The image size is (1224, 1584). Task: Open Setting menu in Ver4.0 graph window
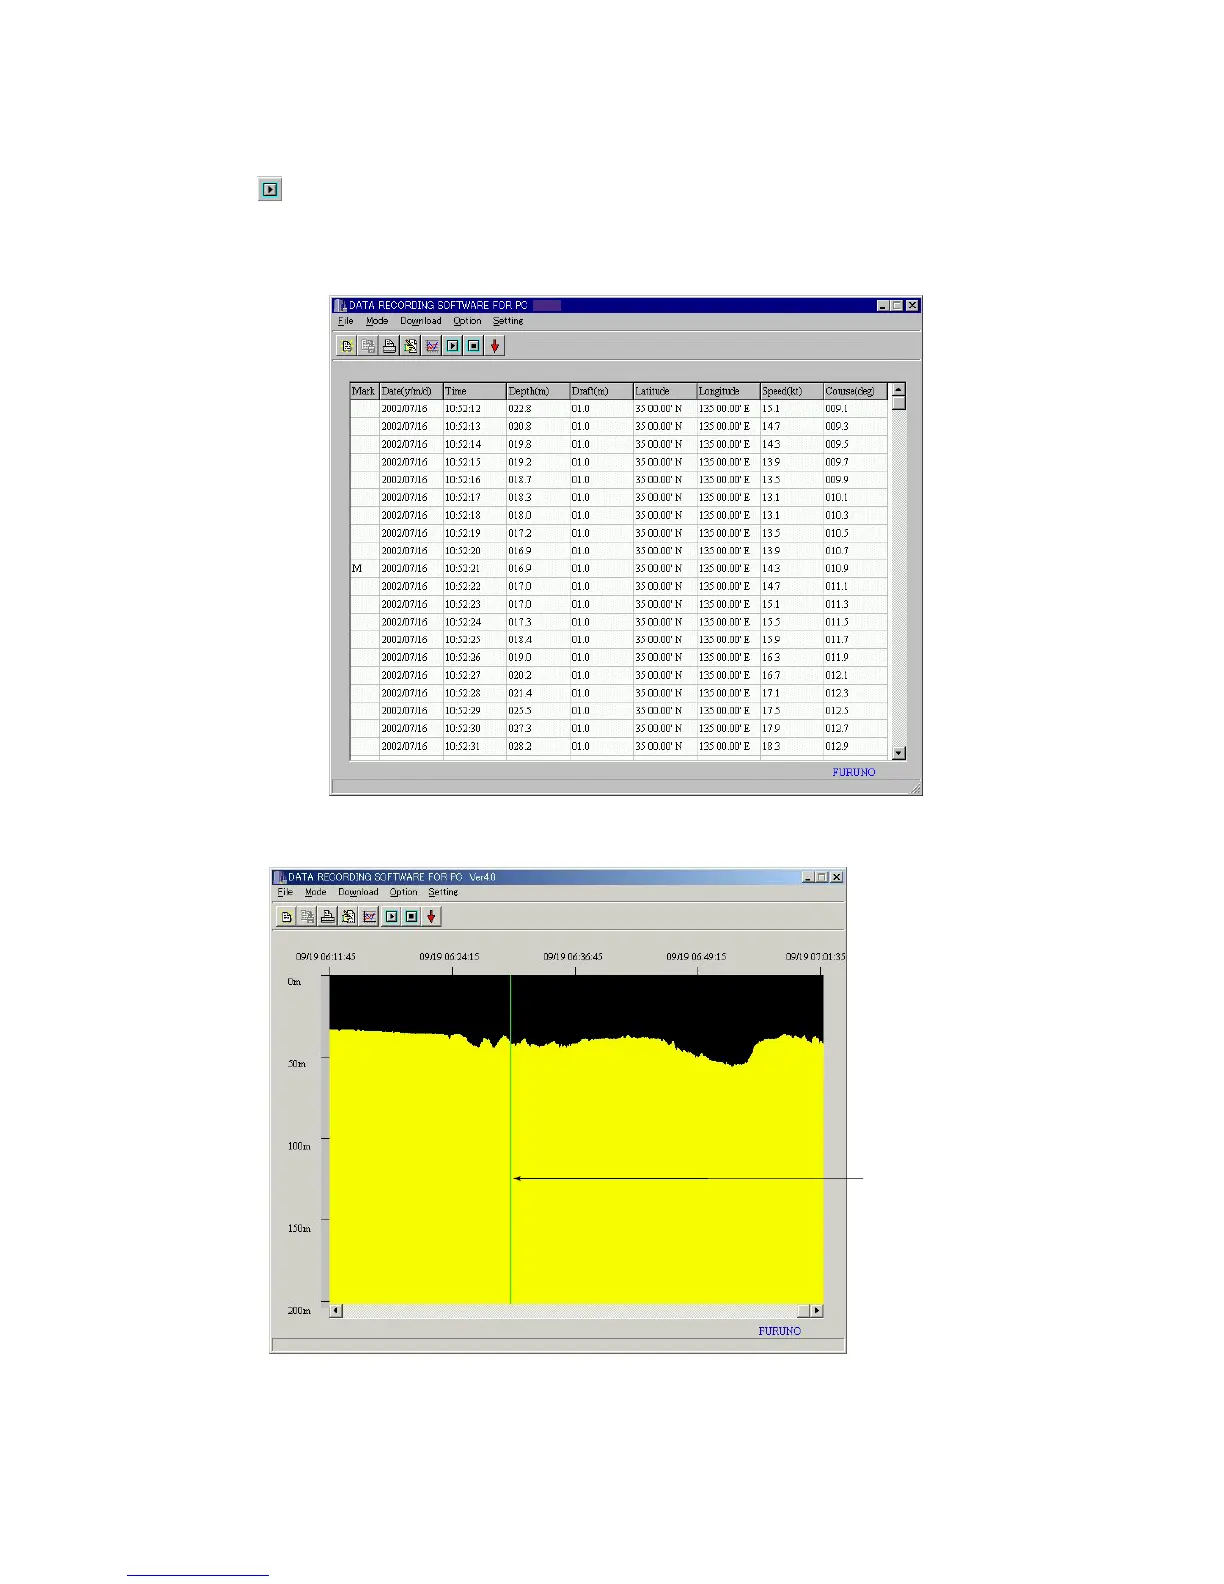pyautogui.click(x=443, y=892)
